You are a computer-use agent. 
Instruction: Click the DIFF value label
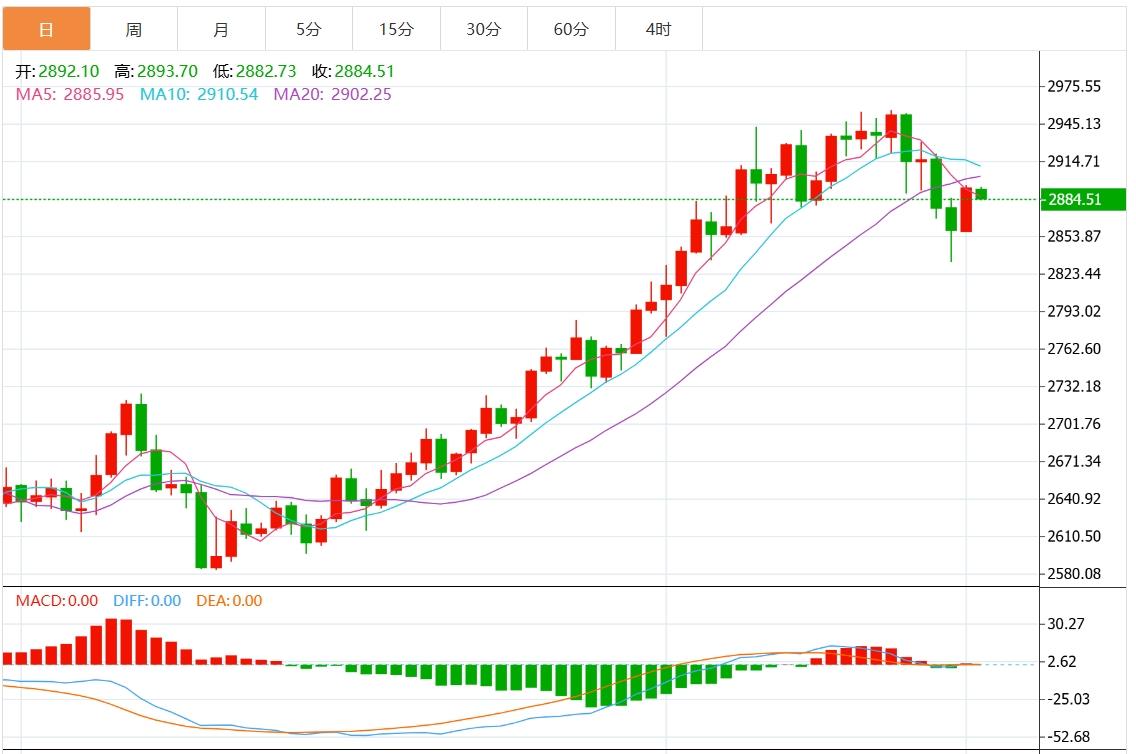146,601
